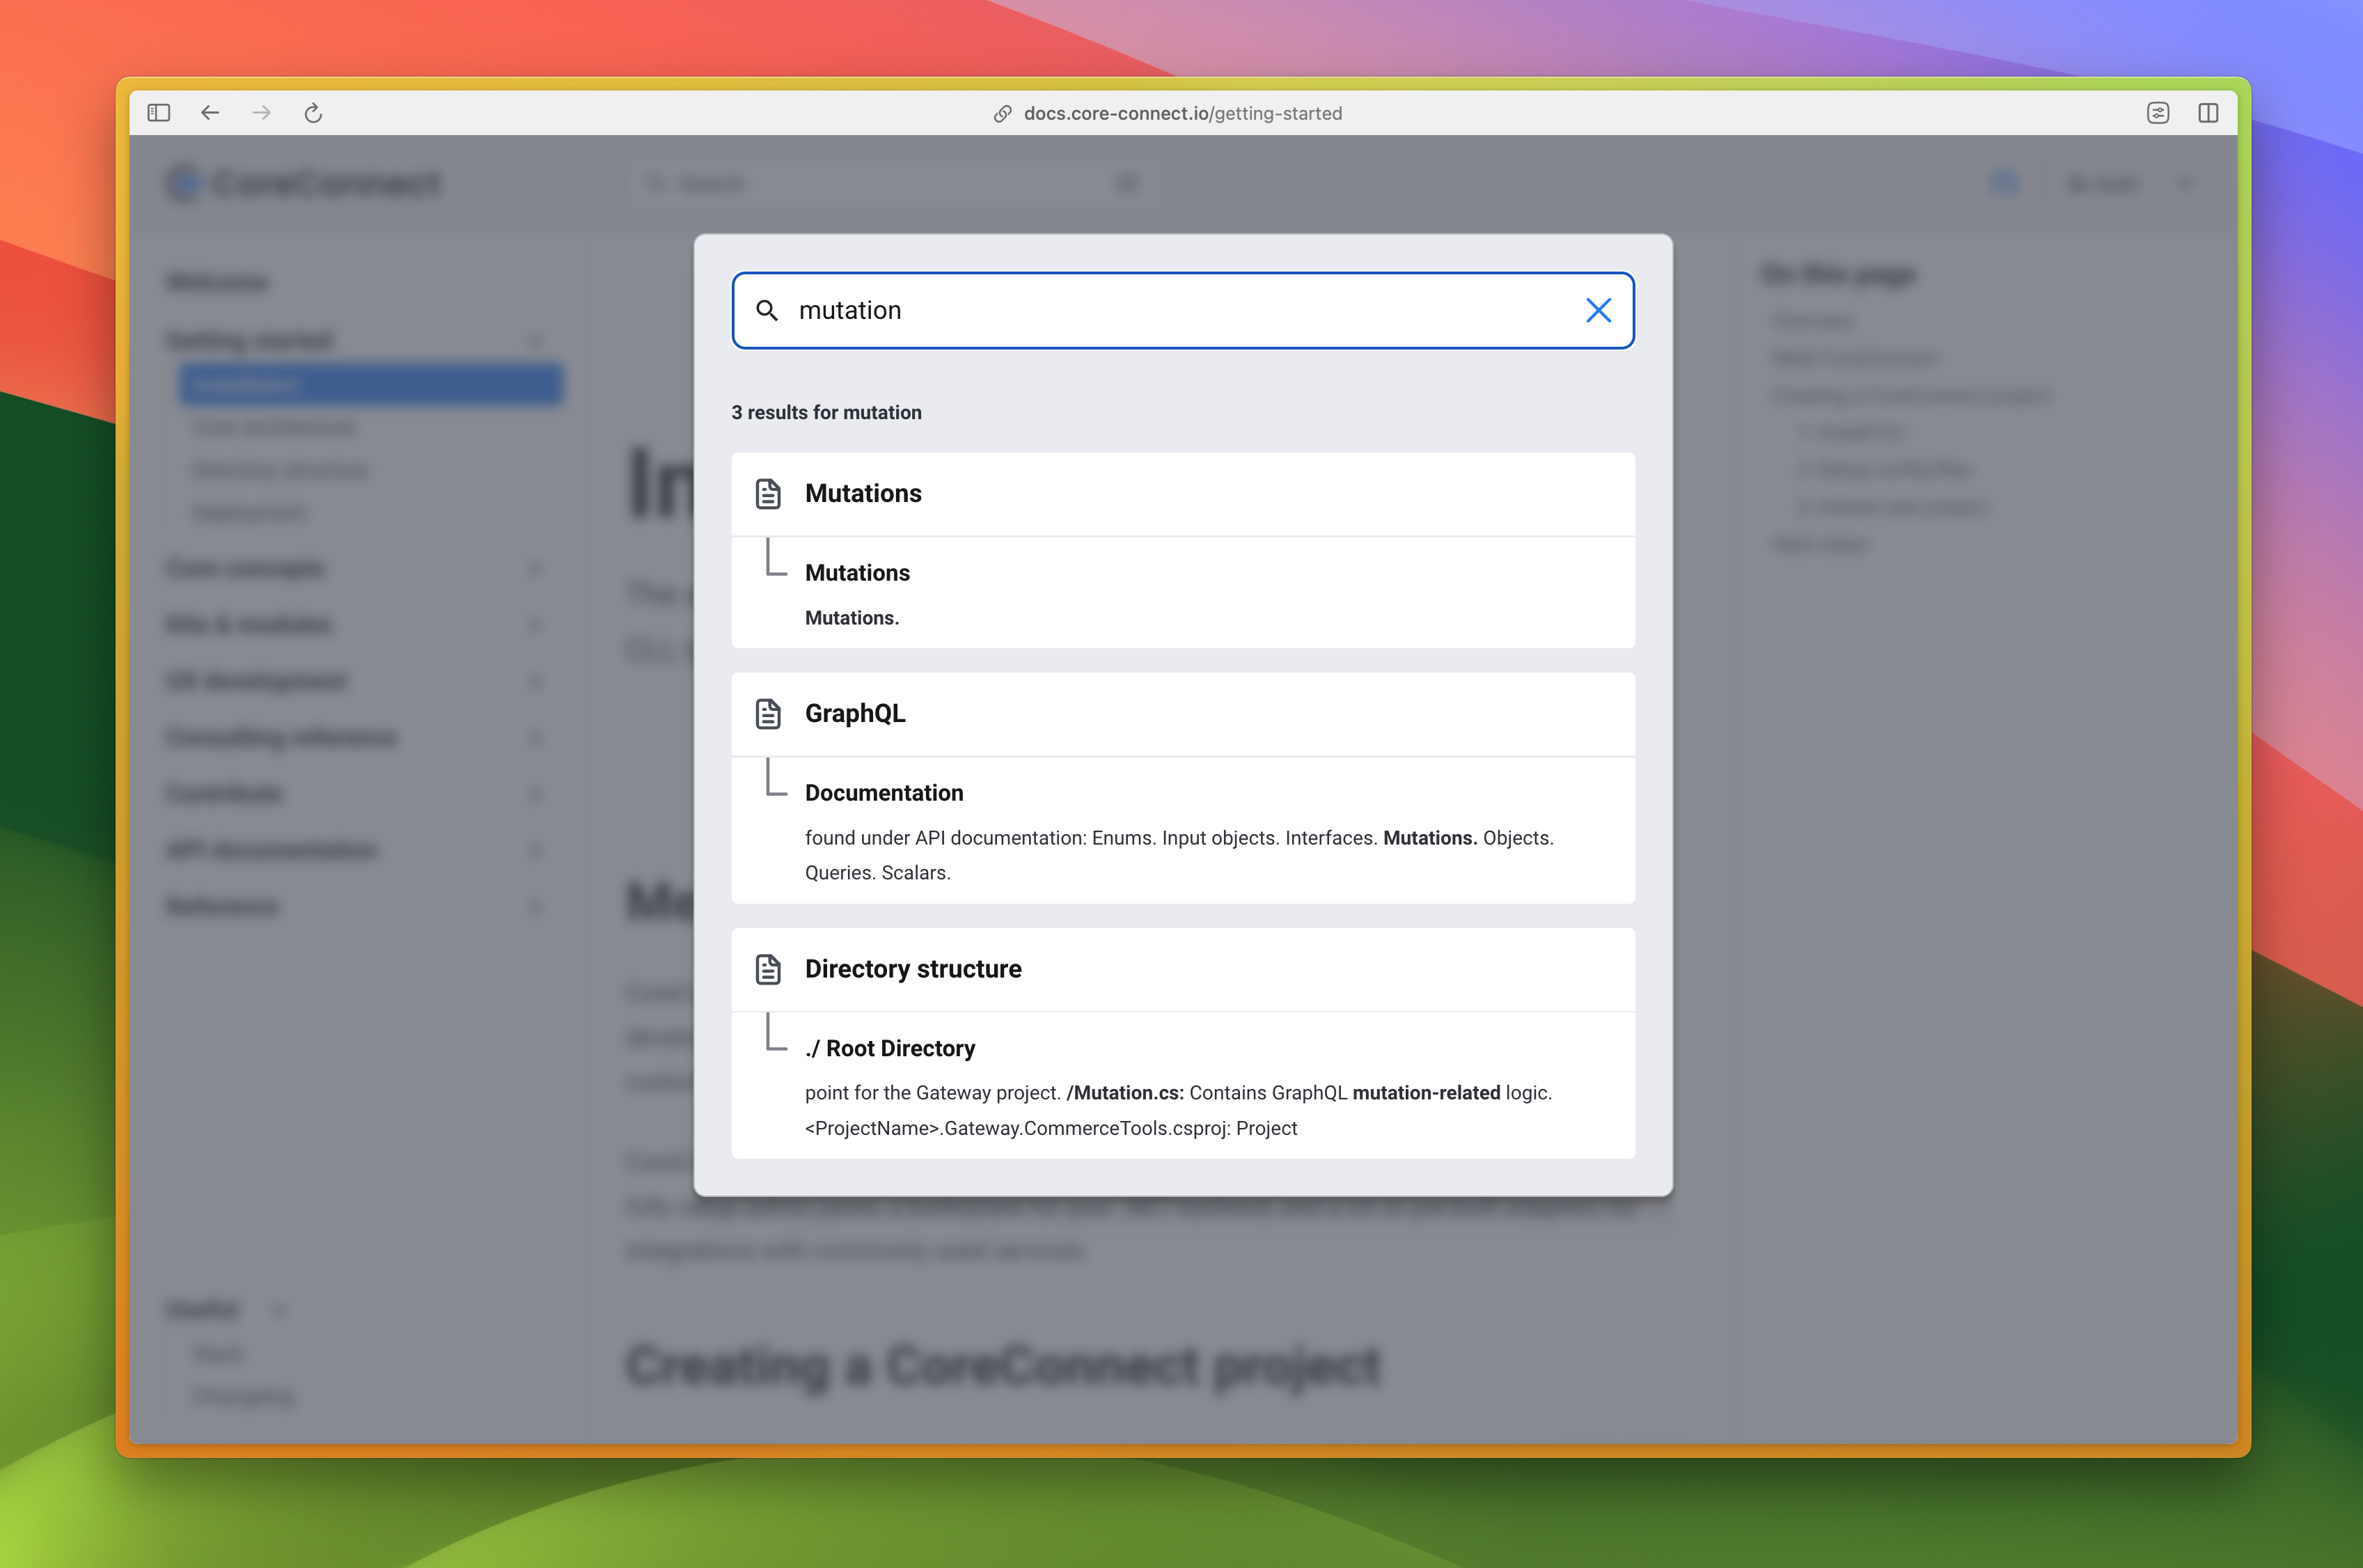Open the Mutations sub-result entry
2363x1568 pixels.
coord(857,573)
